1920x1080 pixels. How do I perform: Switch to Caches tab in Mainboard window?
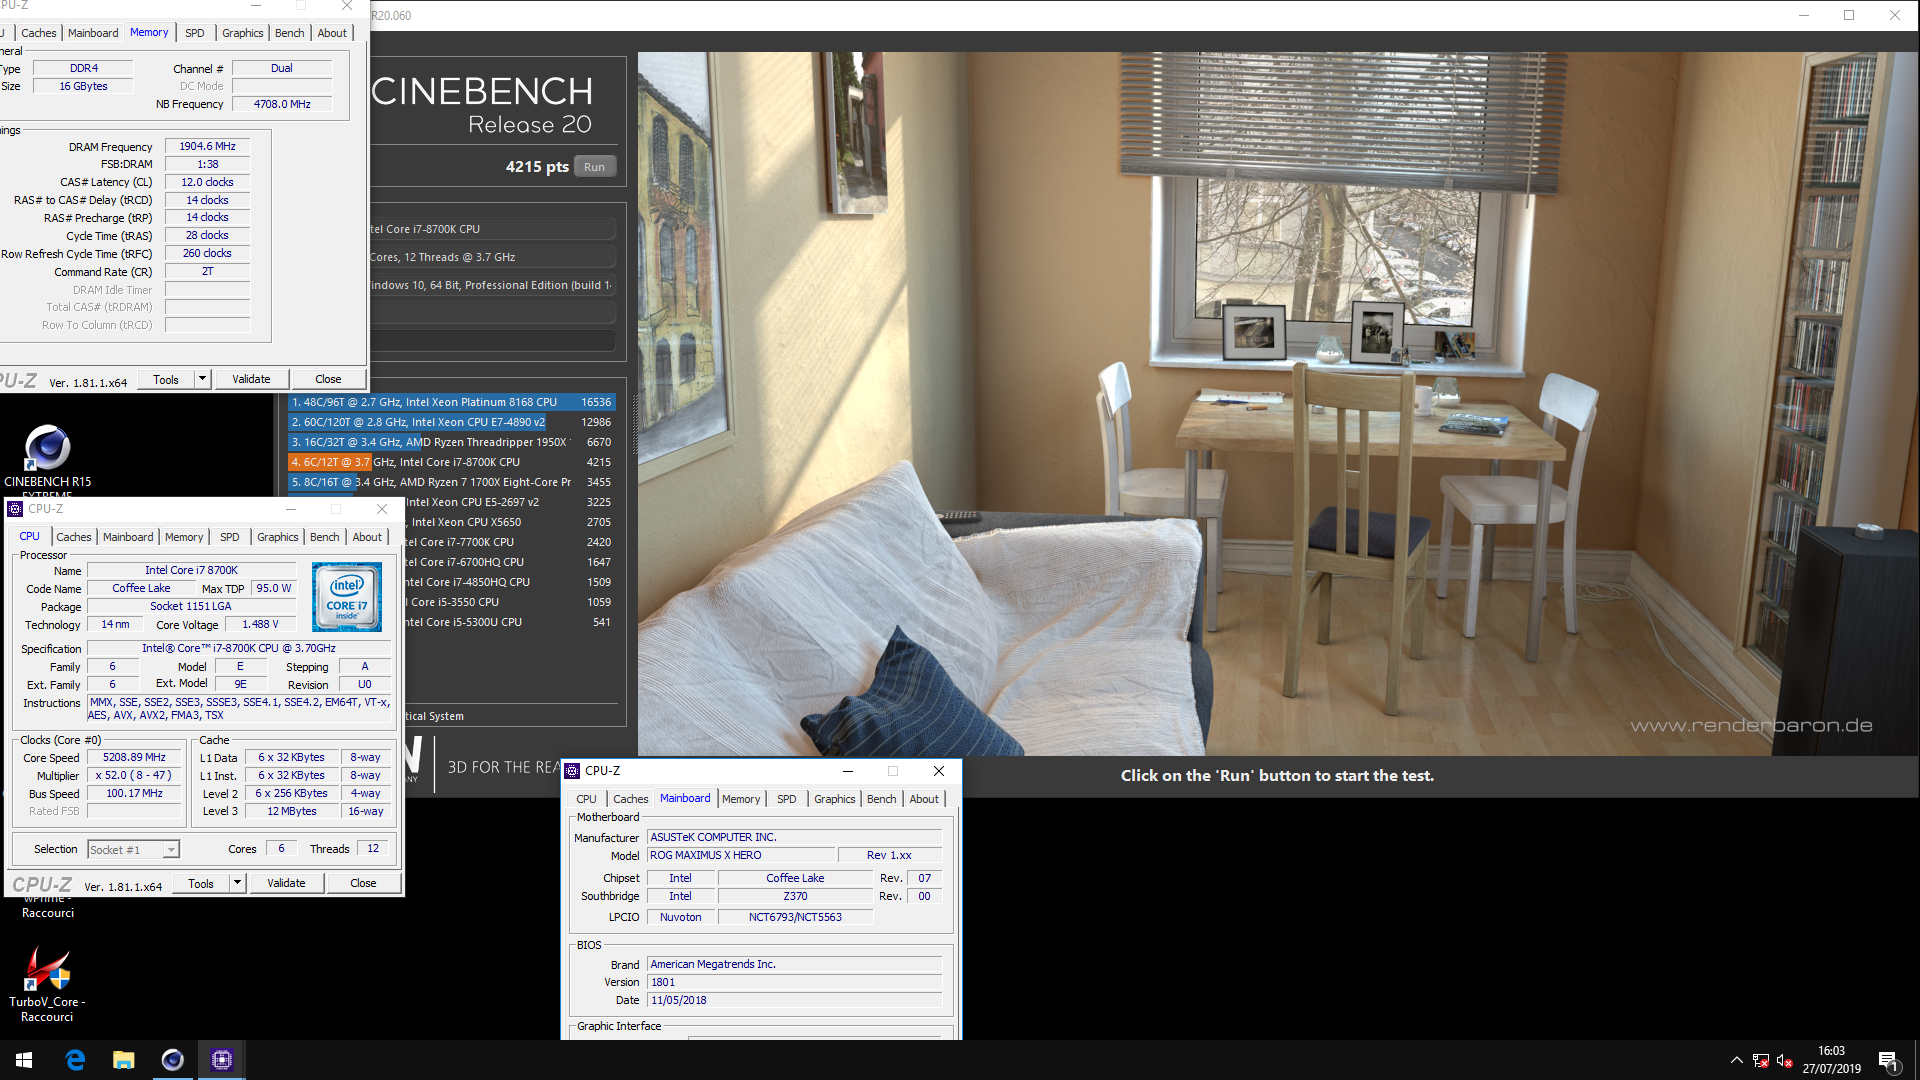[x=630, y=799]
